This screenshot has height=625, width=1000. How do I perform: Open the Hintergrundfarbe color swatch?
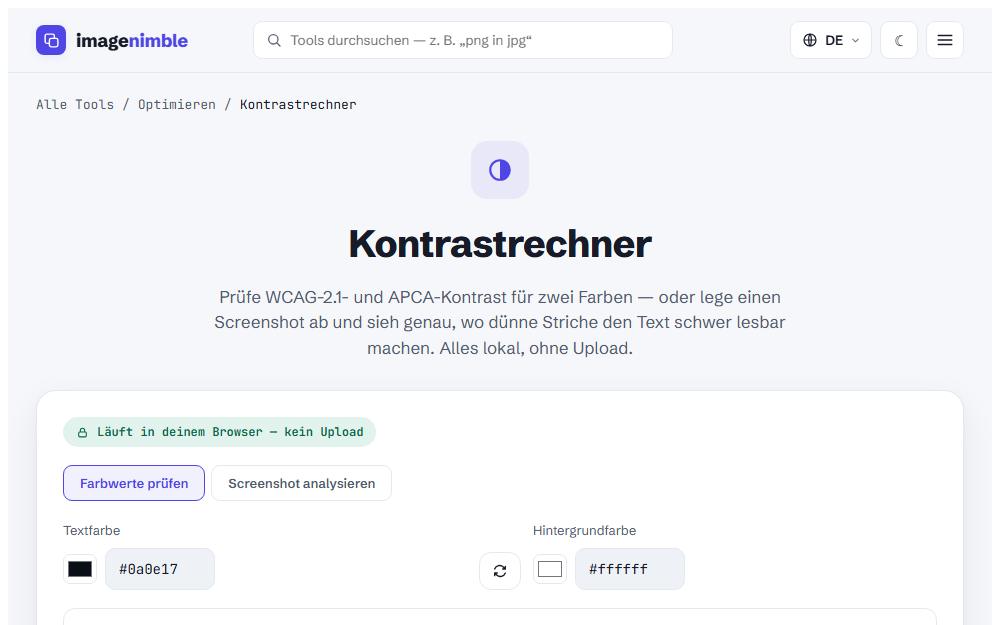[550, 569]
